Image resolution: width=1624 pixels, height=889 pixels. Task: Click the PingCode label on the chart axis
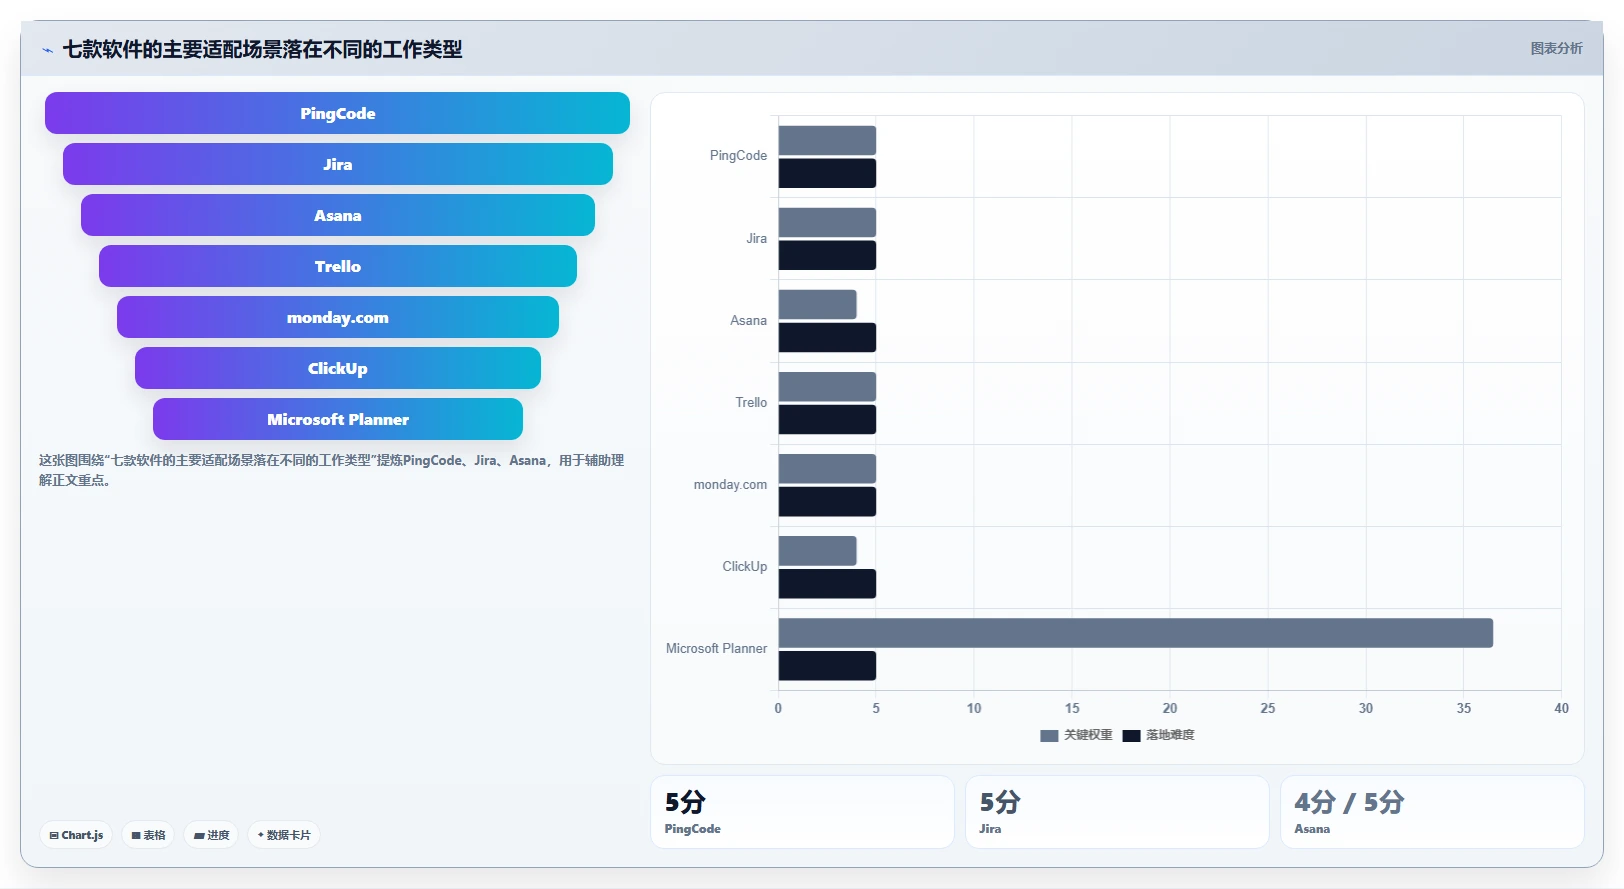point(738,156)
